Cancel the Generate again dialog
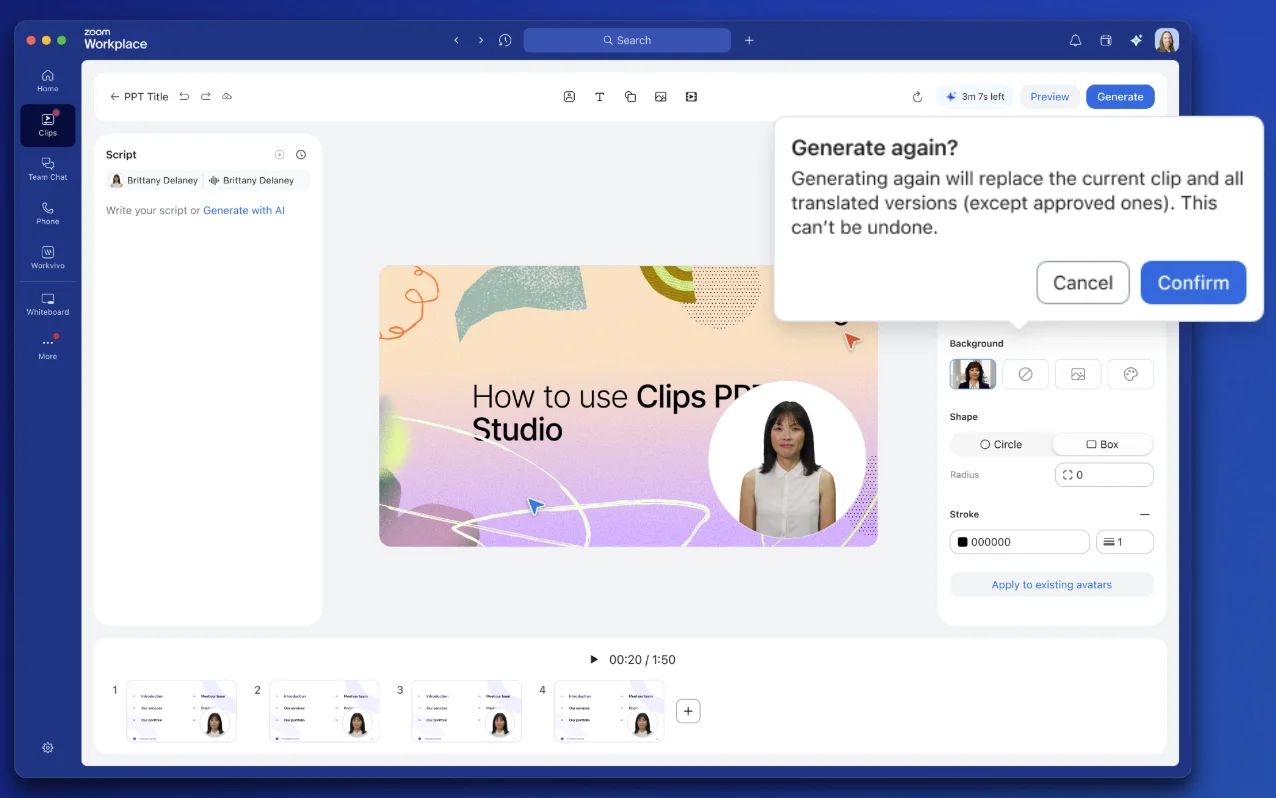 (x=1083, y=283)
